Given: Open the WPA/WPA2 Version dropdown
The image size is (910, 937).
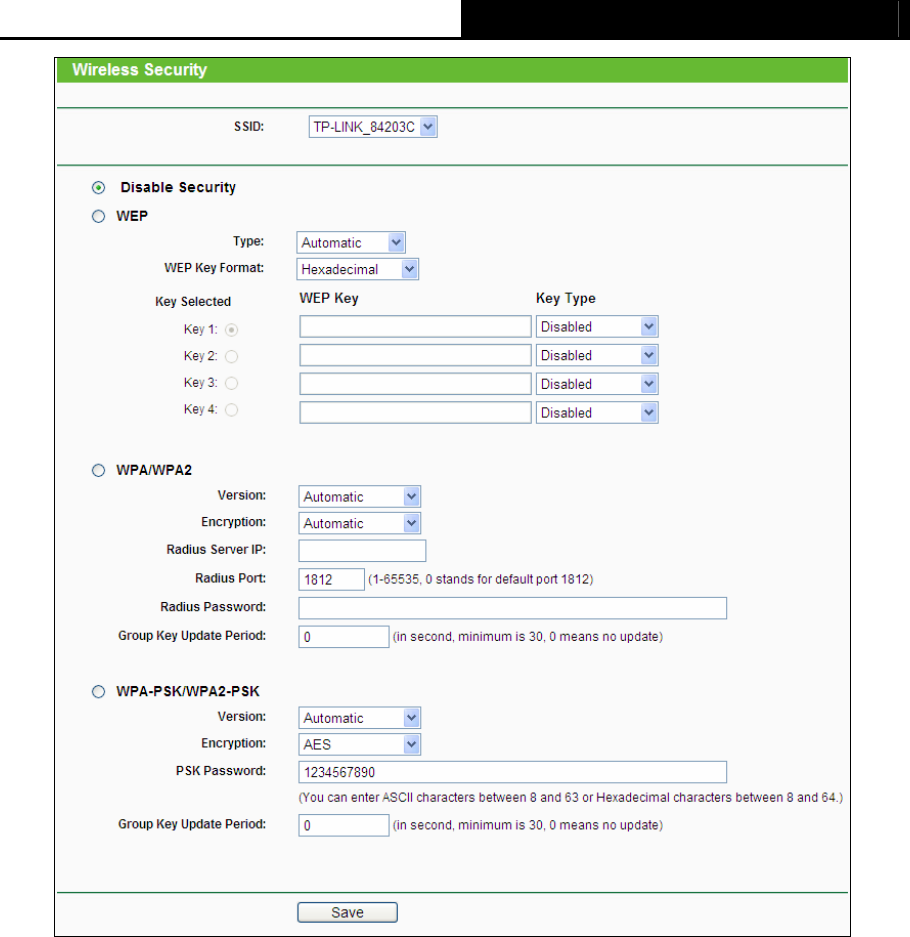Looking at the screenshot, I should (x=360, y=497).
